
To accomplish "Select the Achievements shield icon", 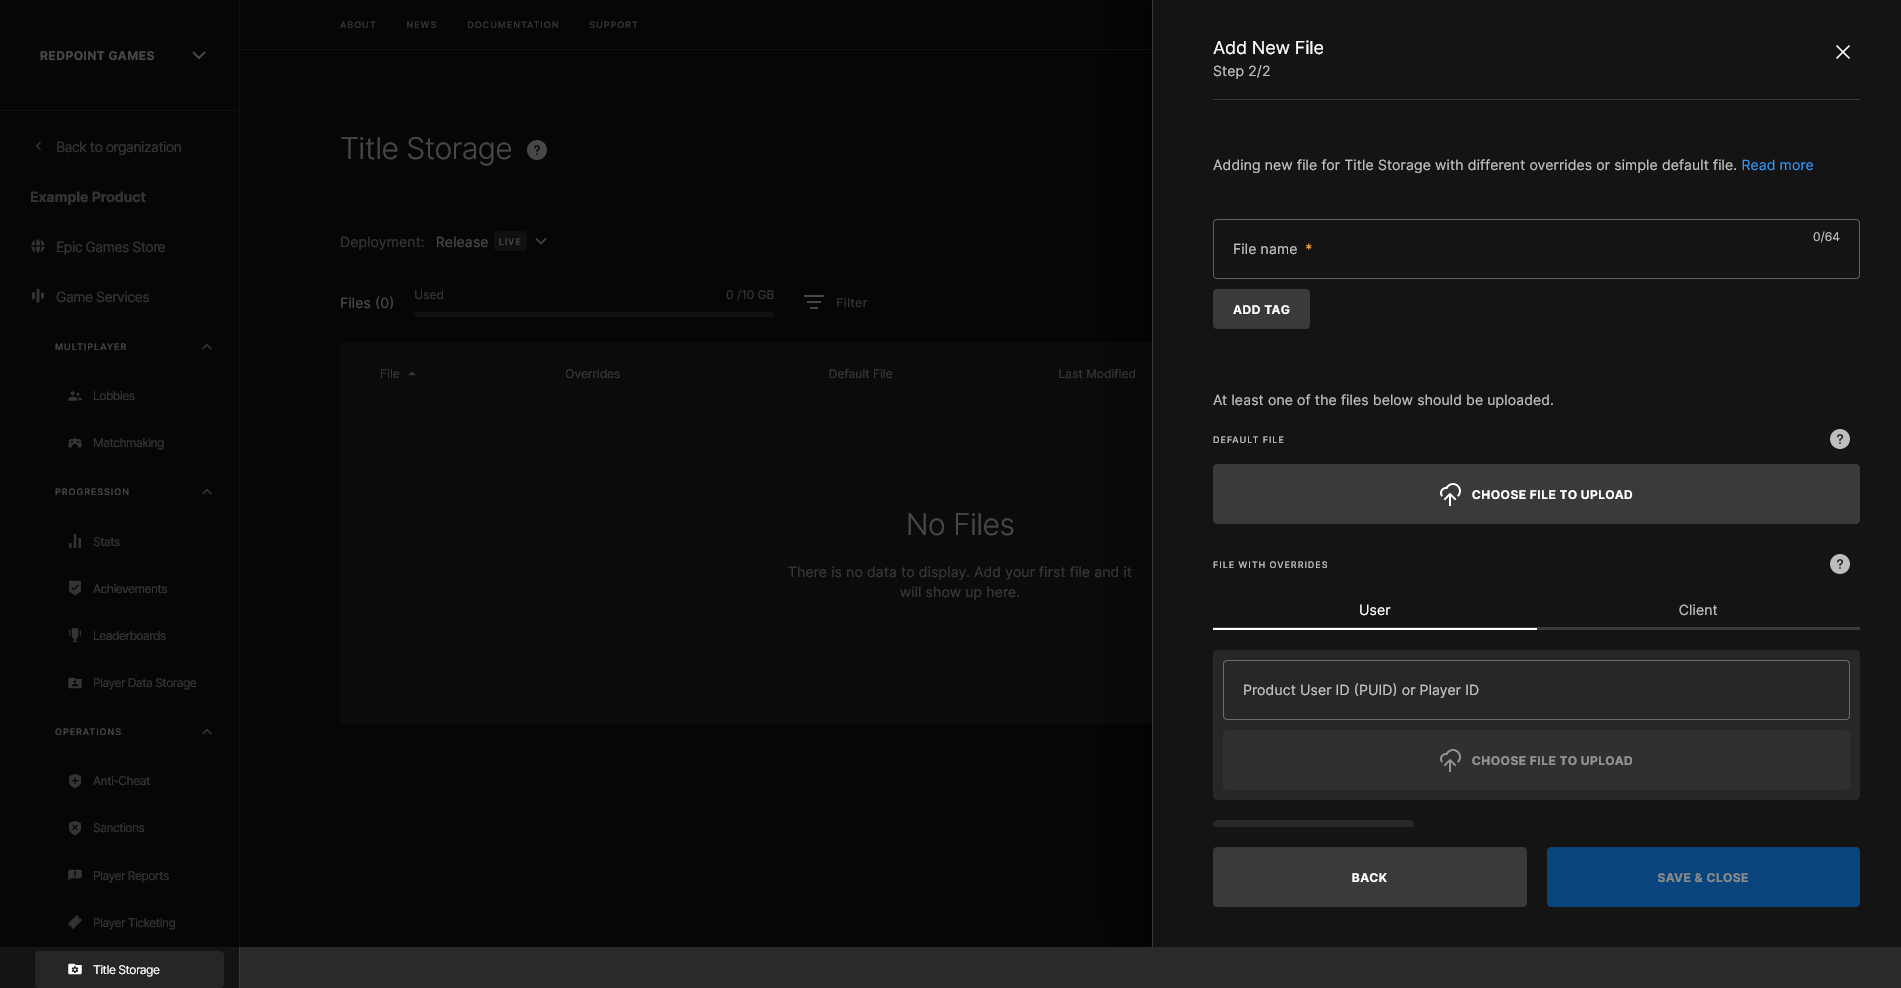I will 75,588.
